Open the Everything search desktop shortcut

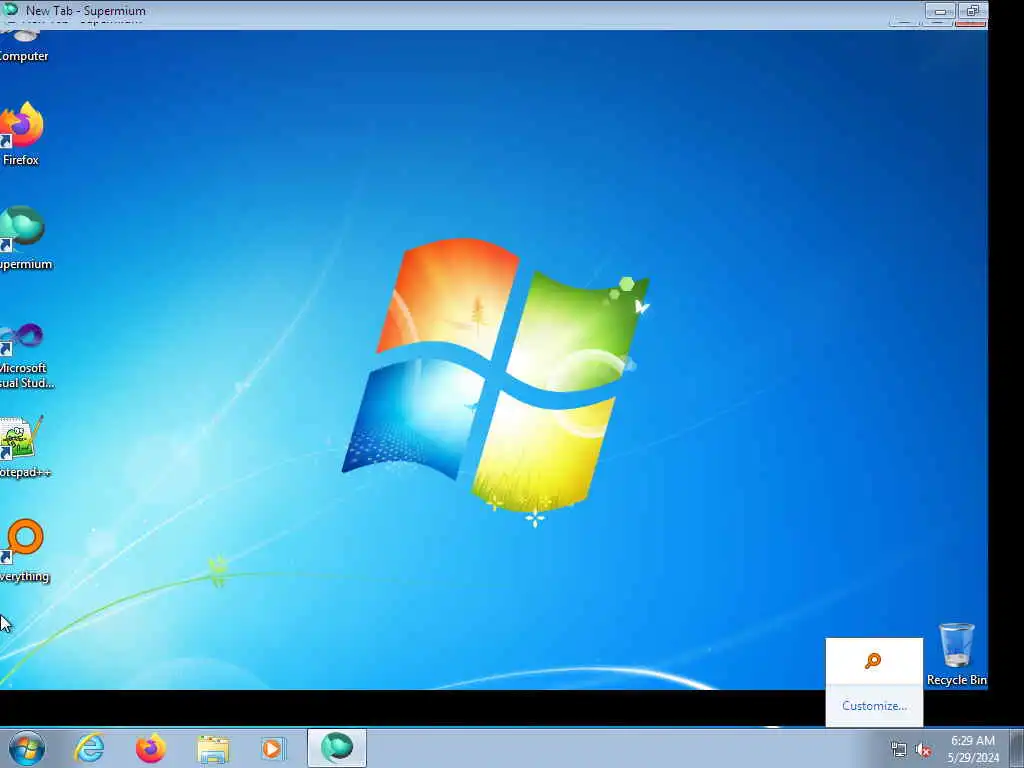24,551
